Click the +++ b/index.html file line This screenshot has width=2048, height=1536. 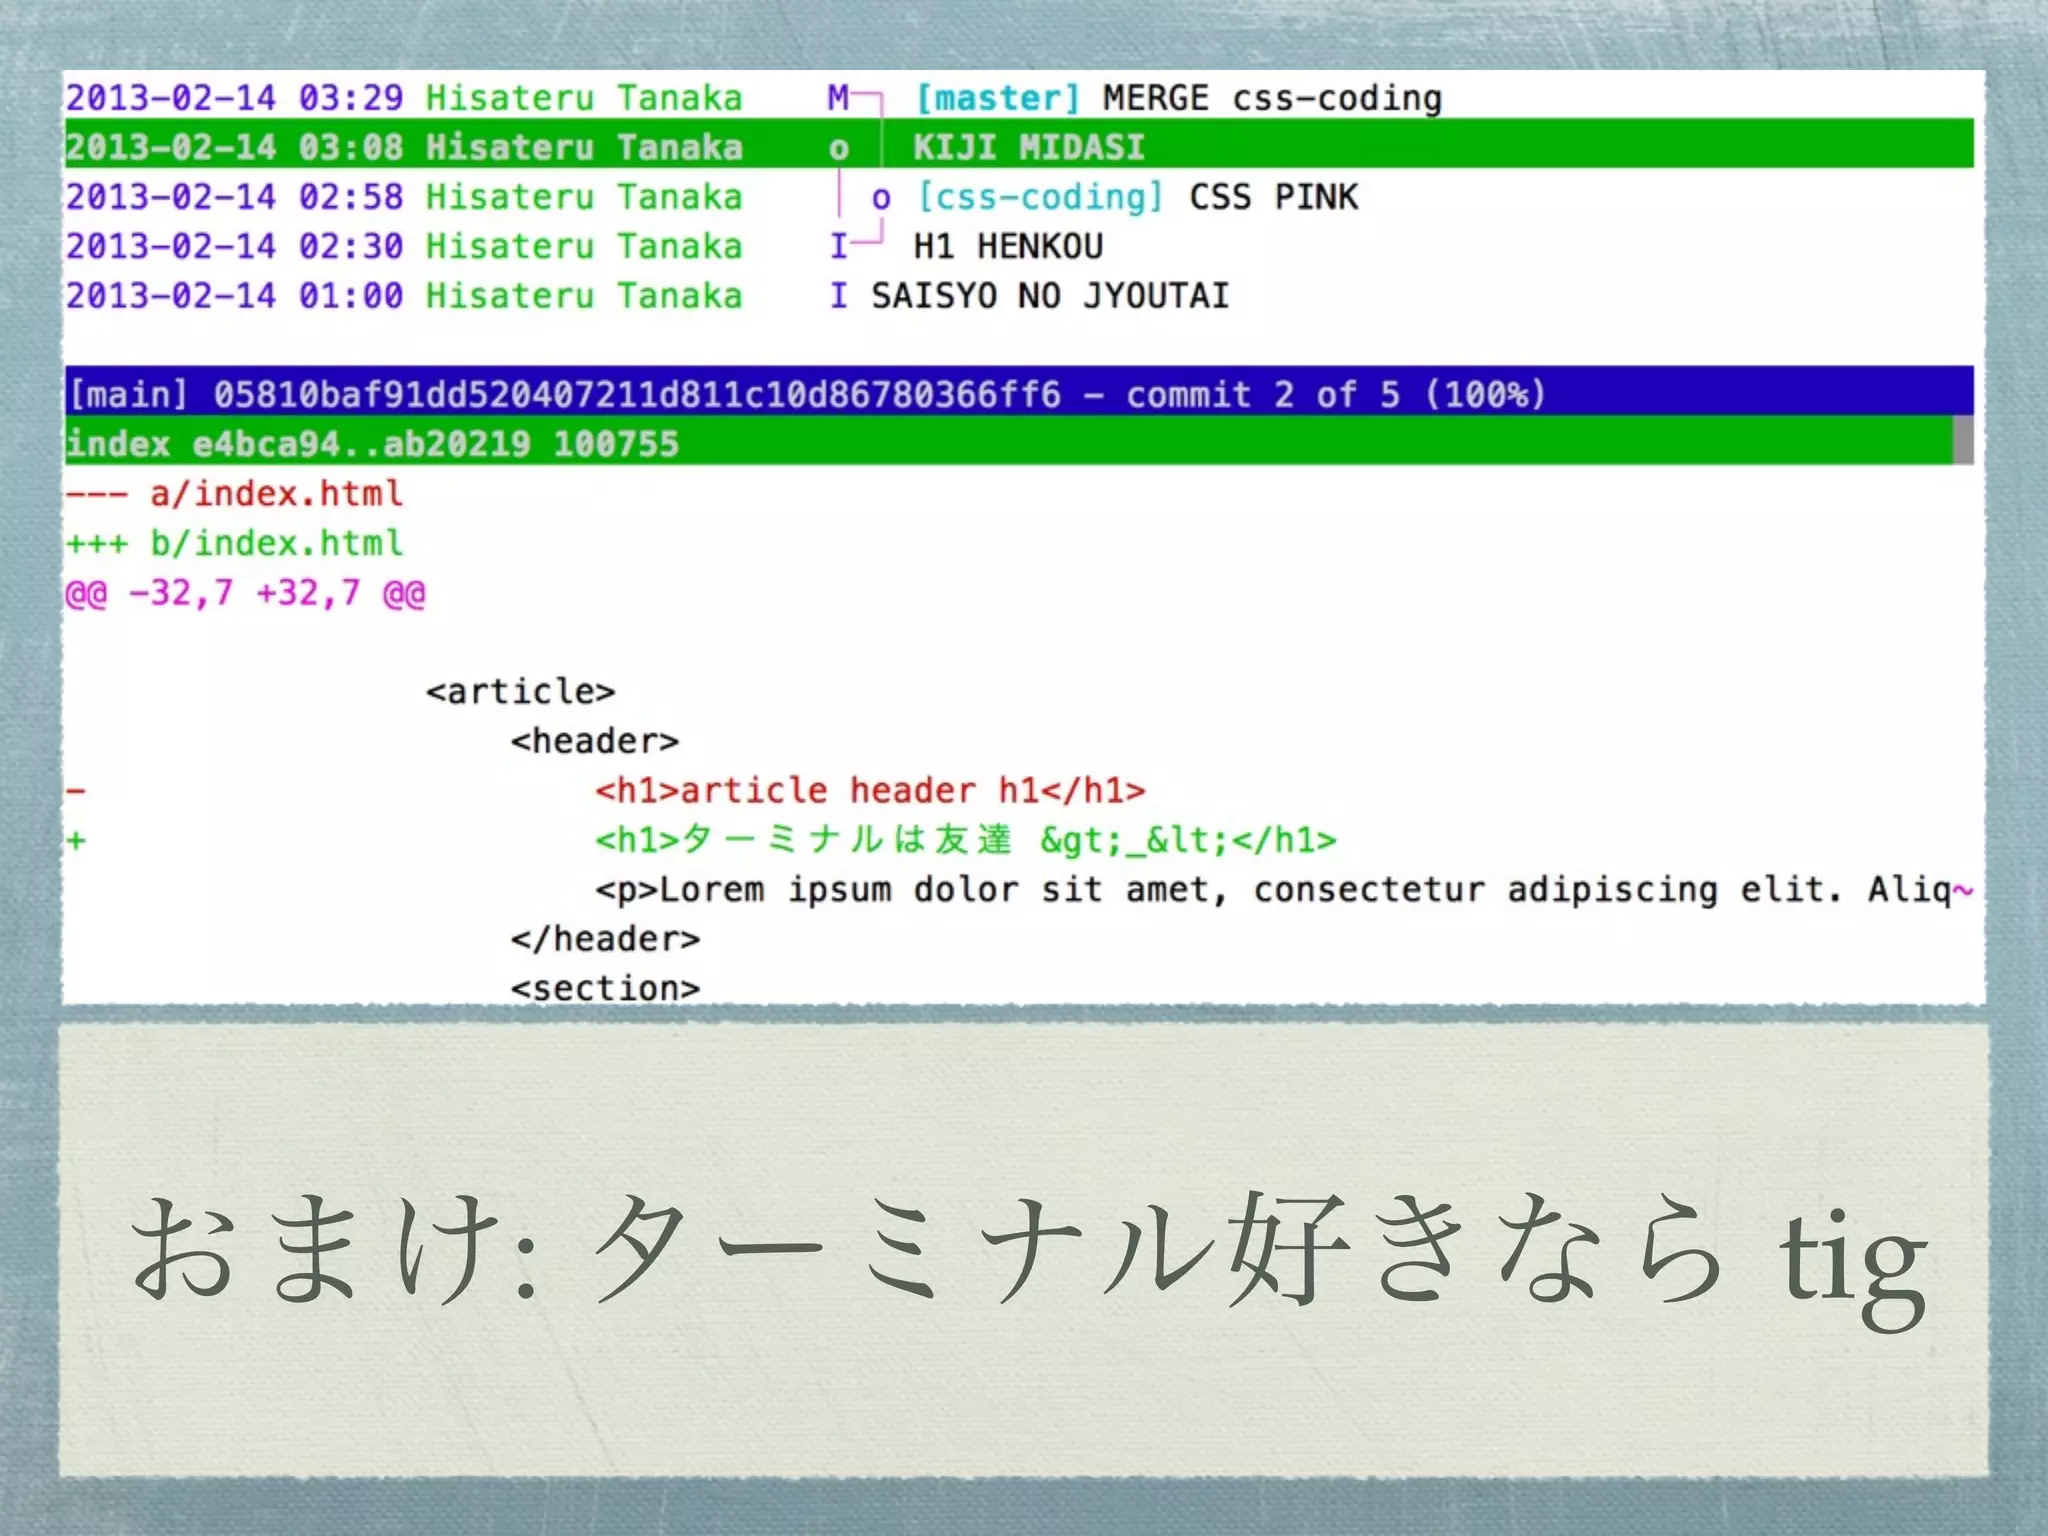tap(235, 543)
